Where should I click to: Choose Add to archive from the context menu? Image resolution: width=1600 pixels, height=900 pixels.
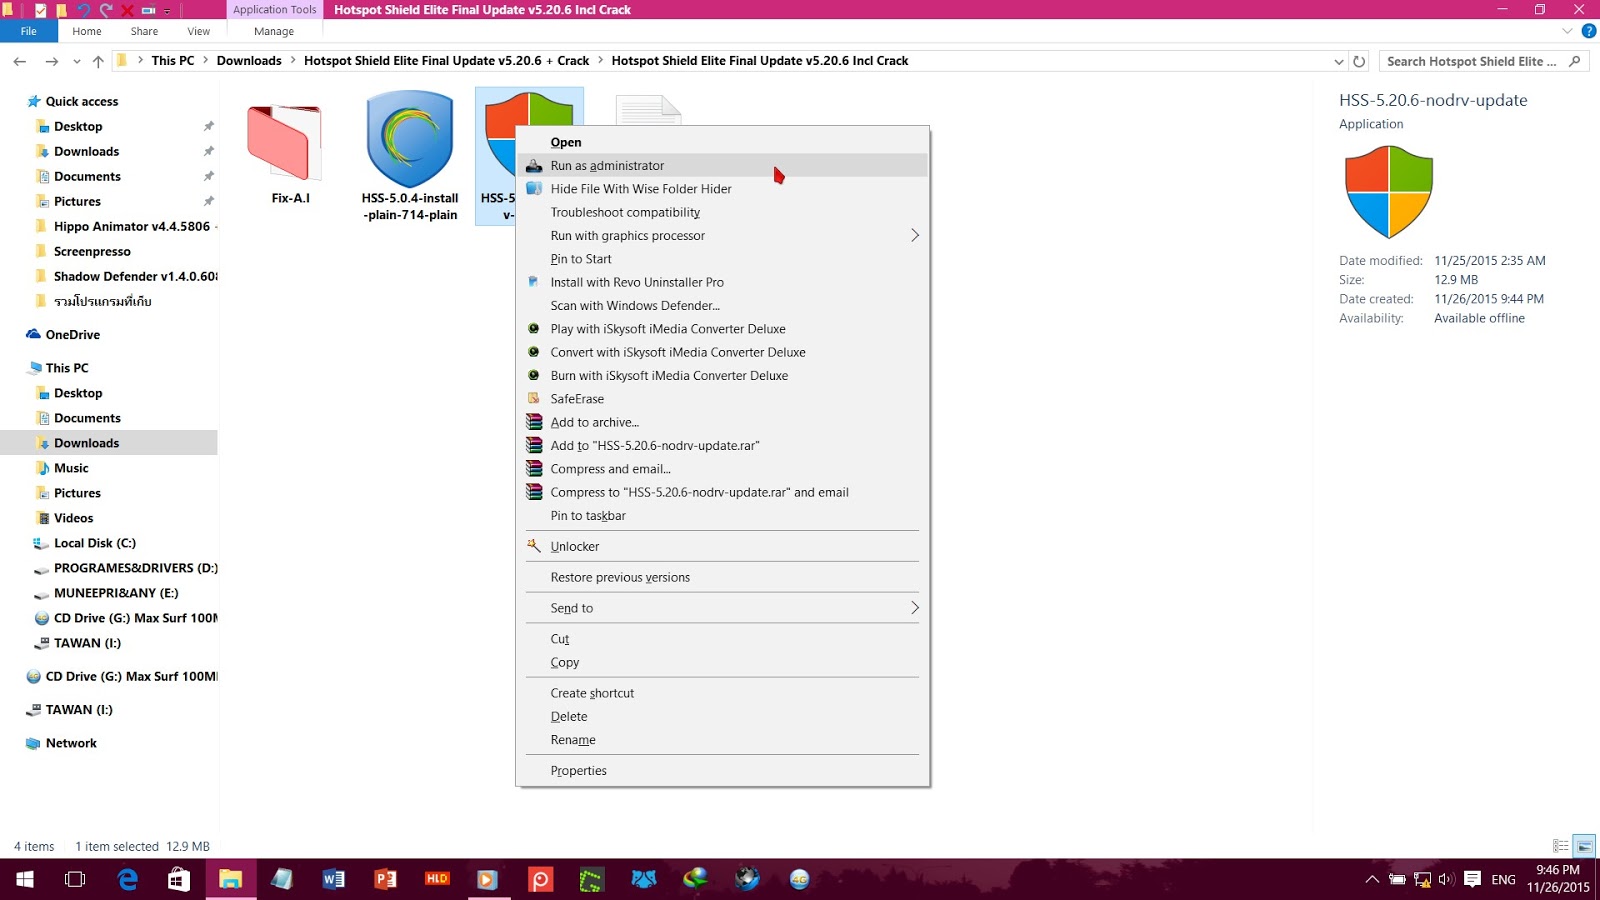tap(722, 422)
